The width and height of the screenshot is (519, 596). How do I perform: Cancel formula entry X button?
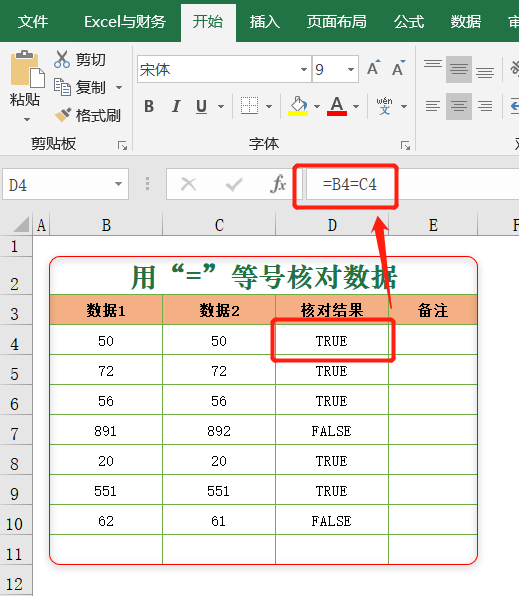pos(189,185)
